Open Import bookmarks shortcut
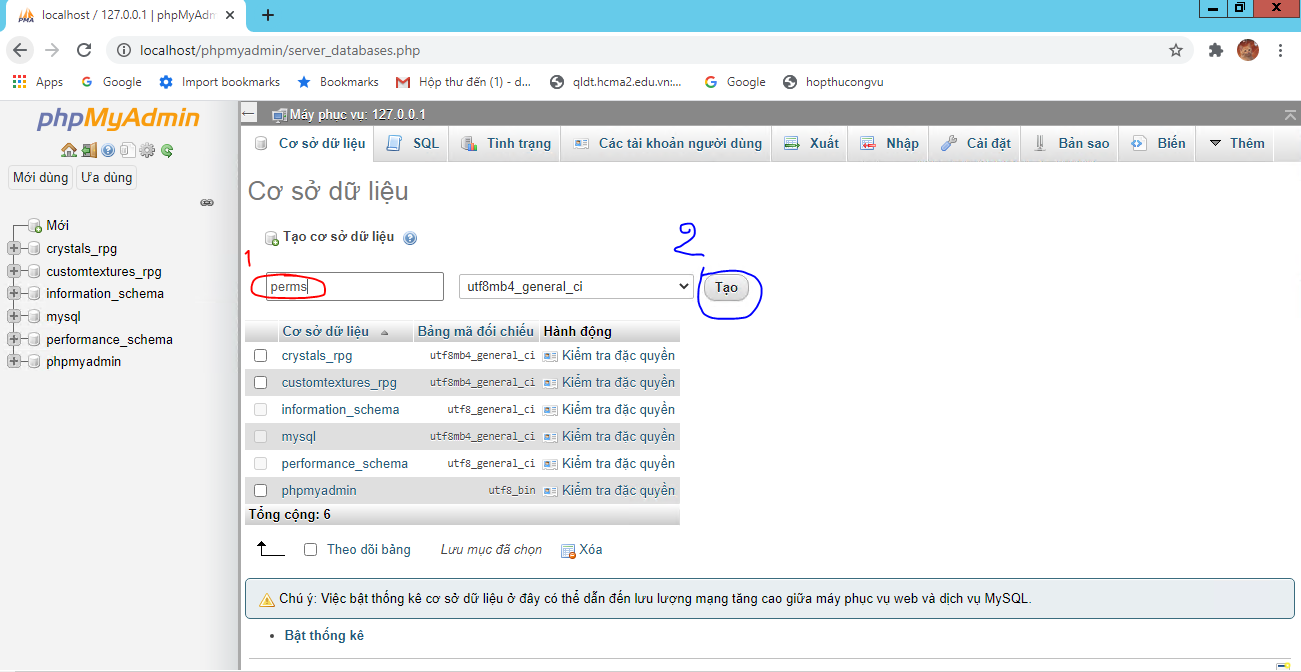The width and height of the screenshot is (1301, 672). [220, 82]
